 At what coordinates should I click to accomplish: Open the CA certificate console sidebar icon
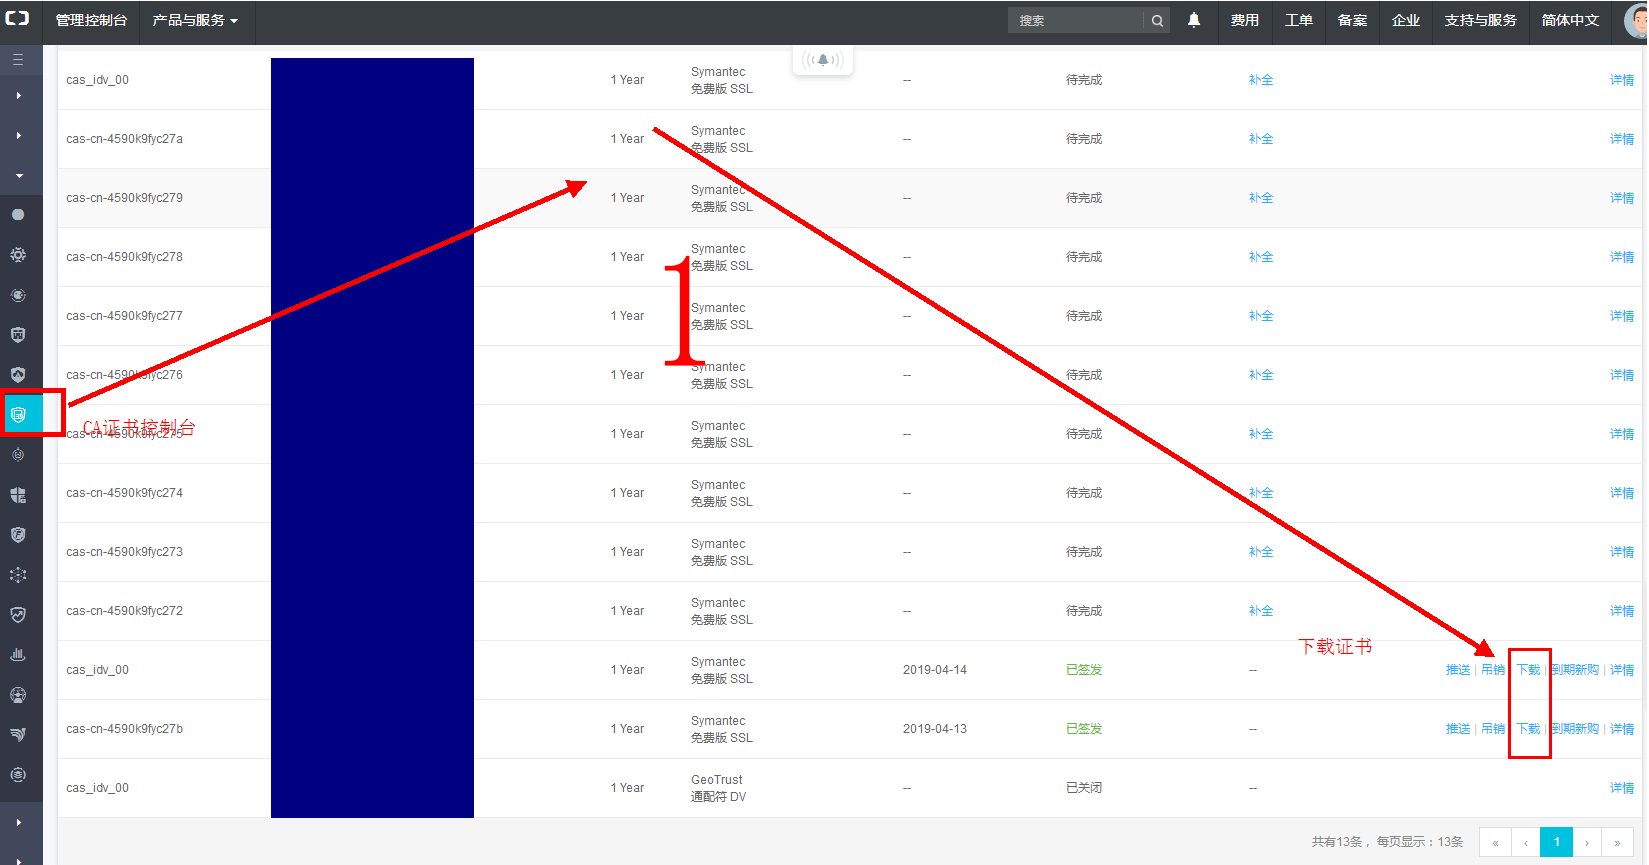[x=18, y=414]
